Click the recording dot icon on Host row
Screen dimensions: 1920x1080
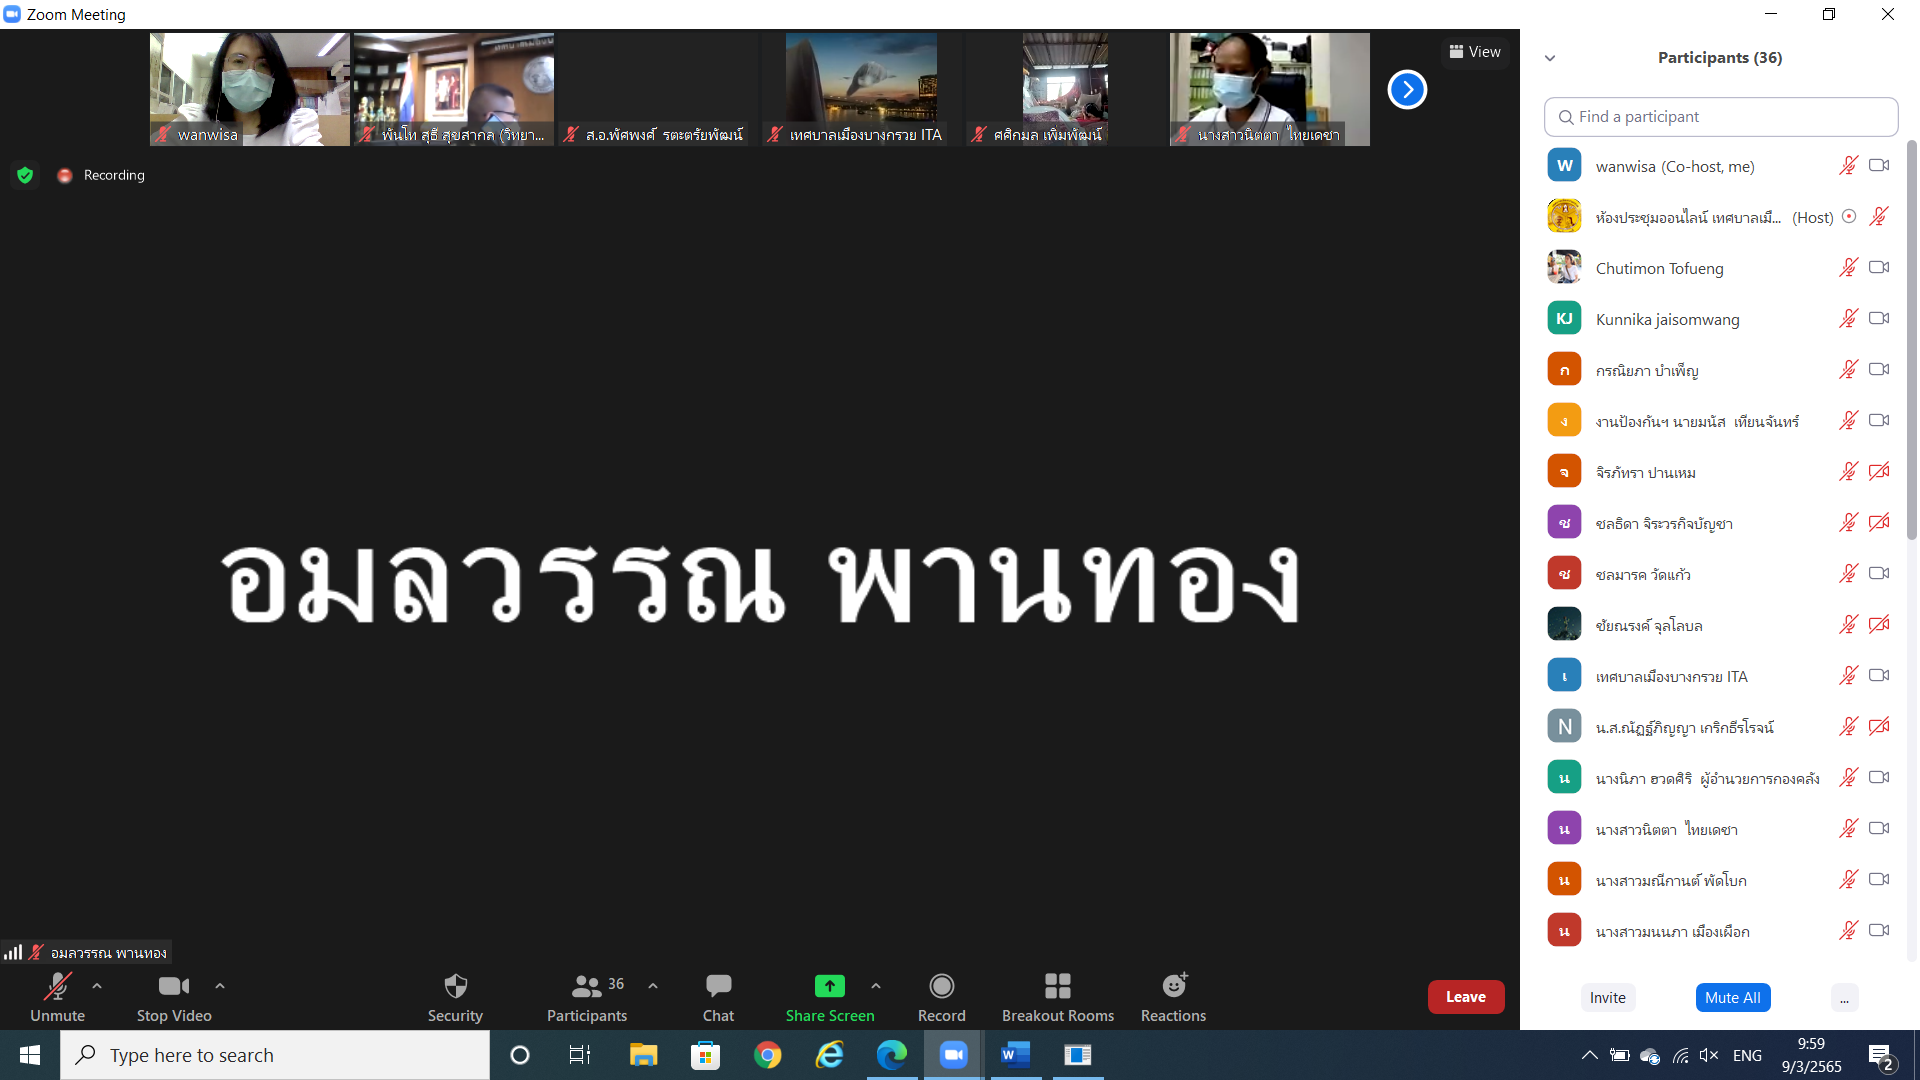click(1849, 216)
